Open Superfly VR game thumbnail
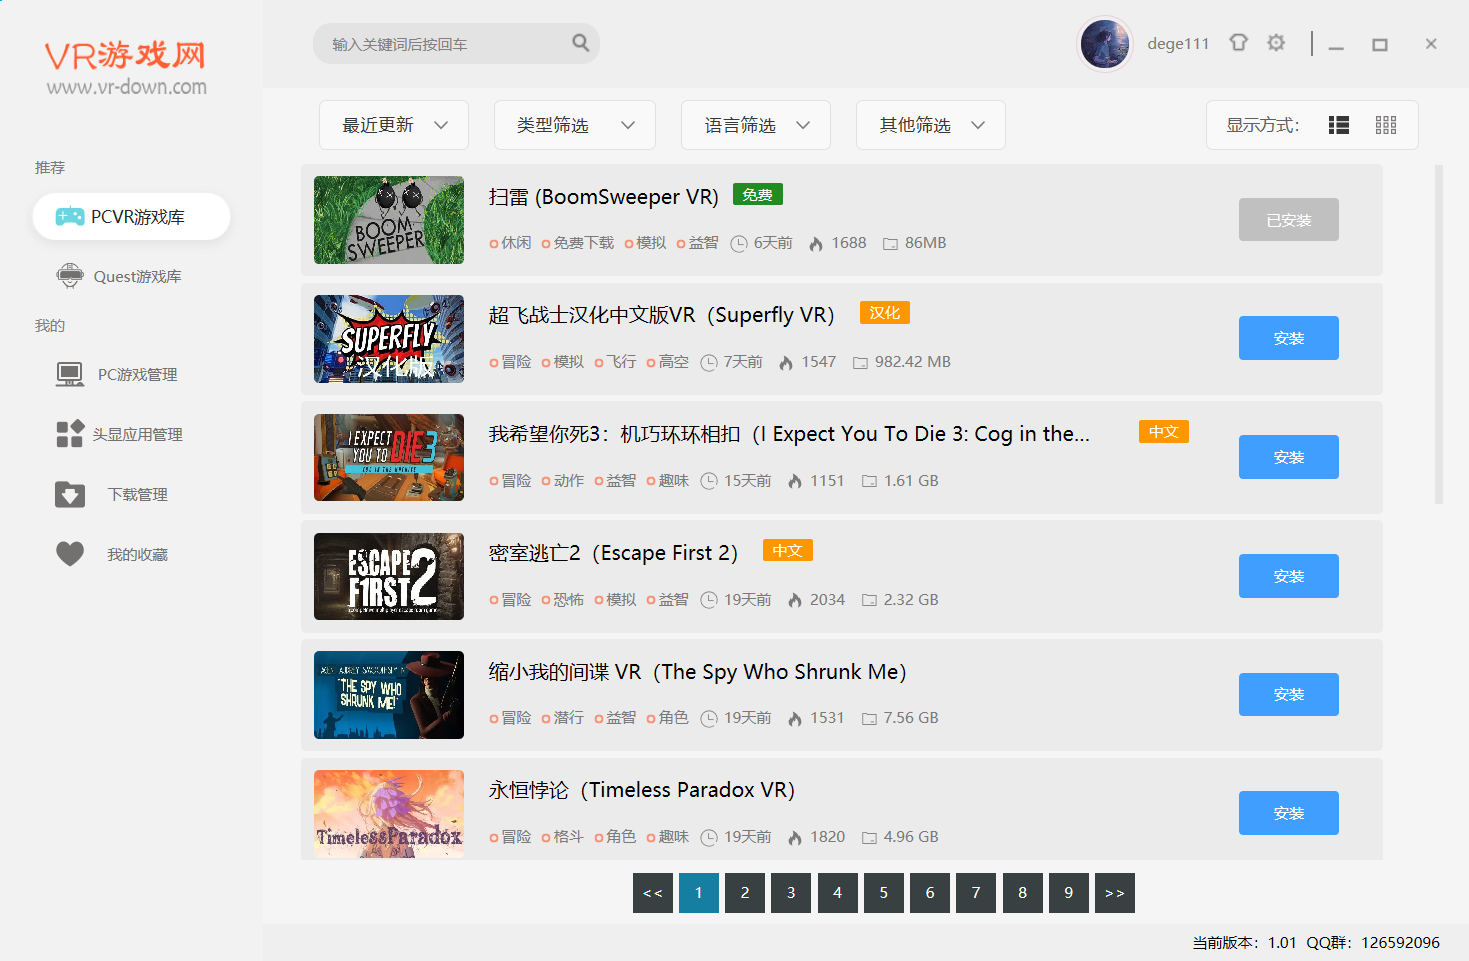Screen dimensions: 1469x961 tap(389, 339)
